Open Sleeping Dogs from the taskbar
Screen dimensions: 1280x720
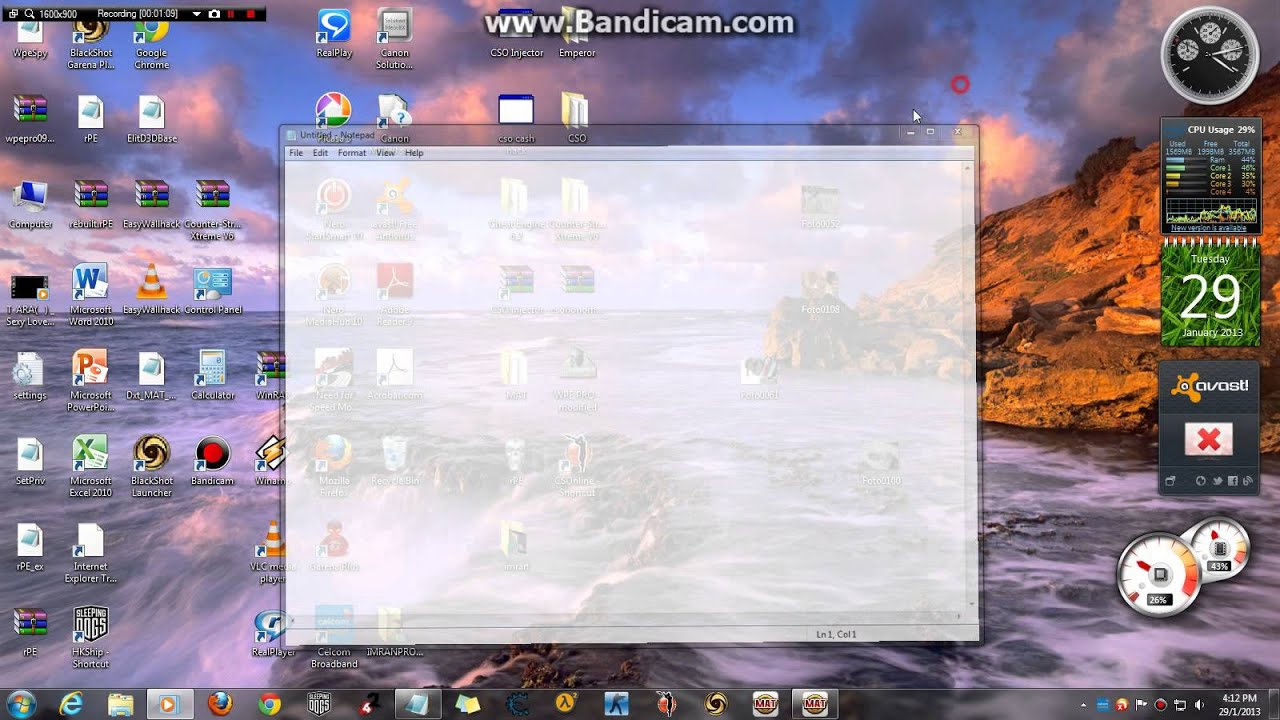pyautogui.click(x=319, y=704)
